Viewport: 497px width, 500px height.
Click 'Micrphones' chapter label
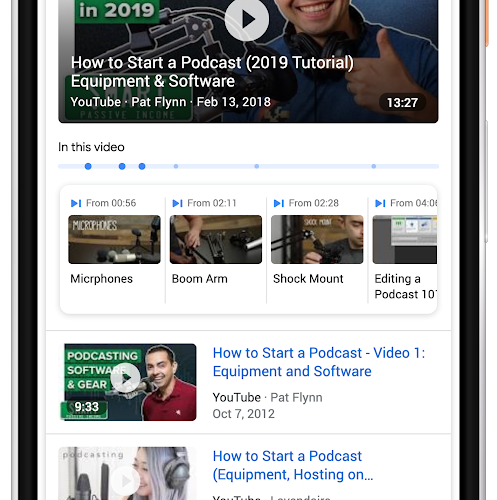click(102, 279)
